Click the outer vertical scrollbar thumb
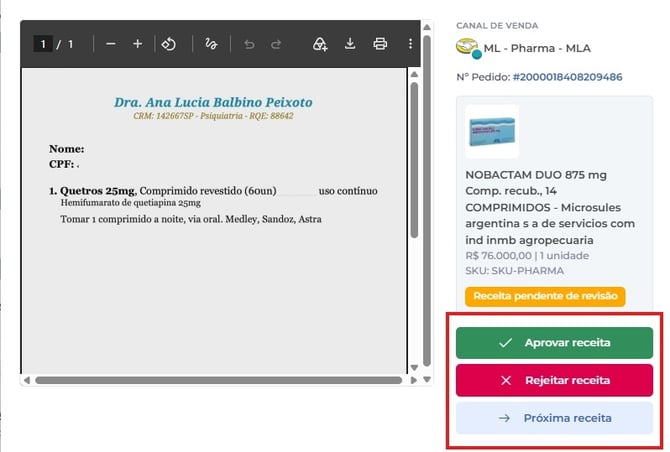This screenshot has width=670, height=452. coord(426,201)
